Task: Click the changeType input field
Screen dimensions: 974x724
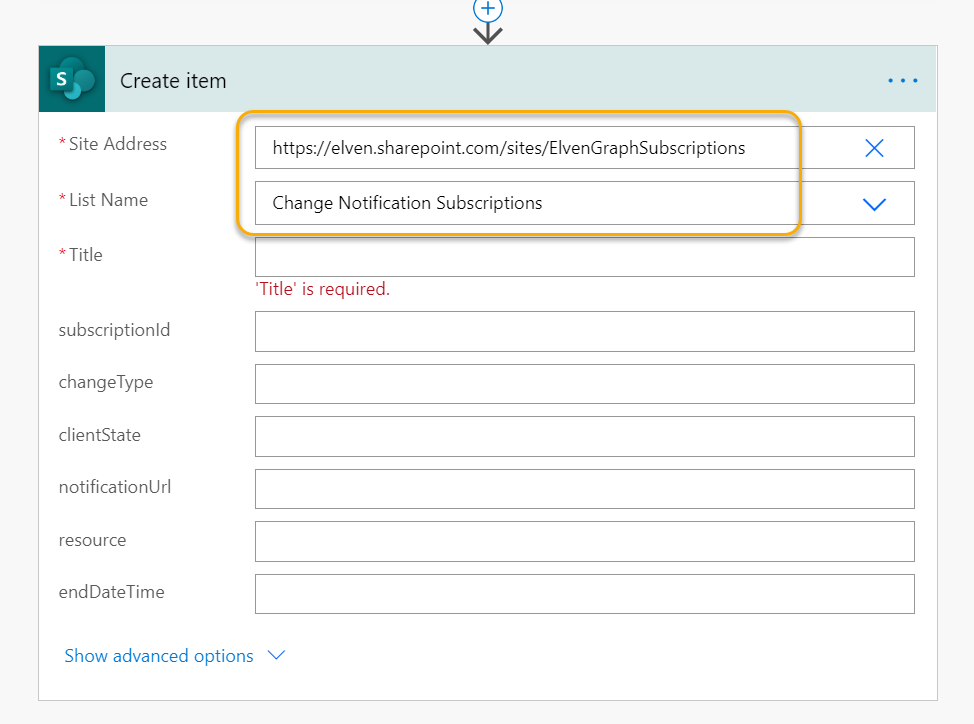Action: pos(585,384)
